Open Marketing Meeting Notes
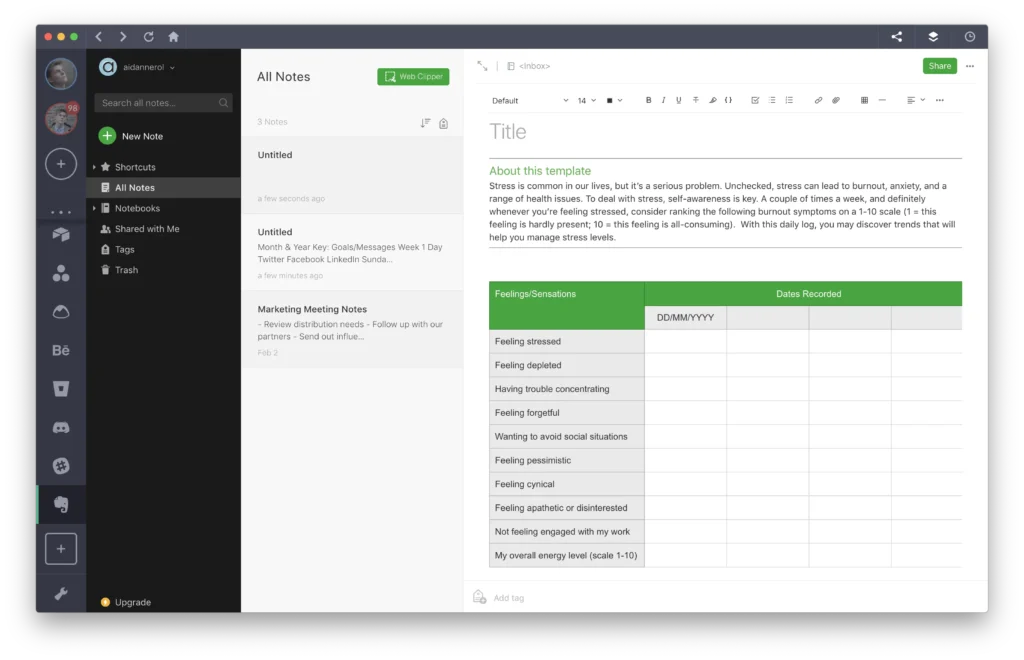 coord(353,330)
